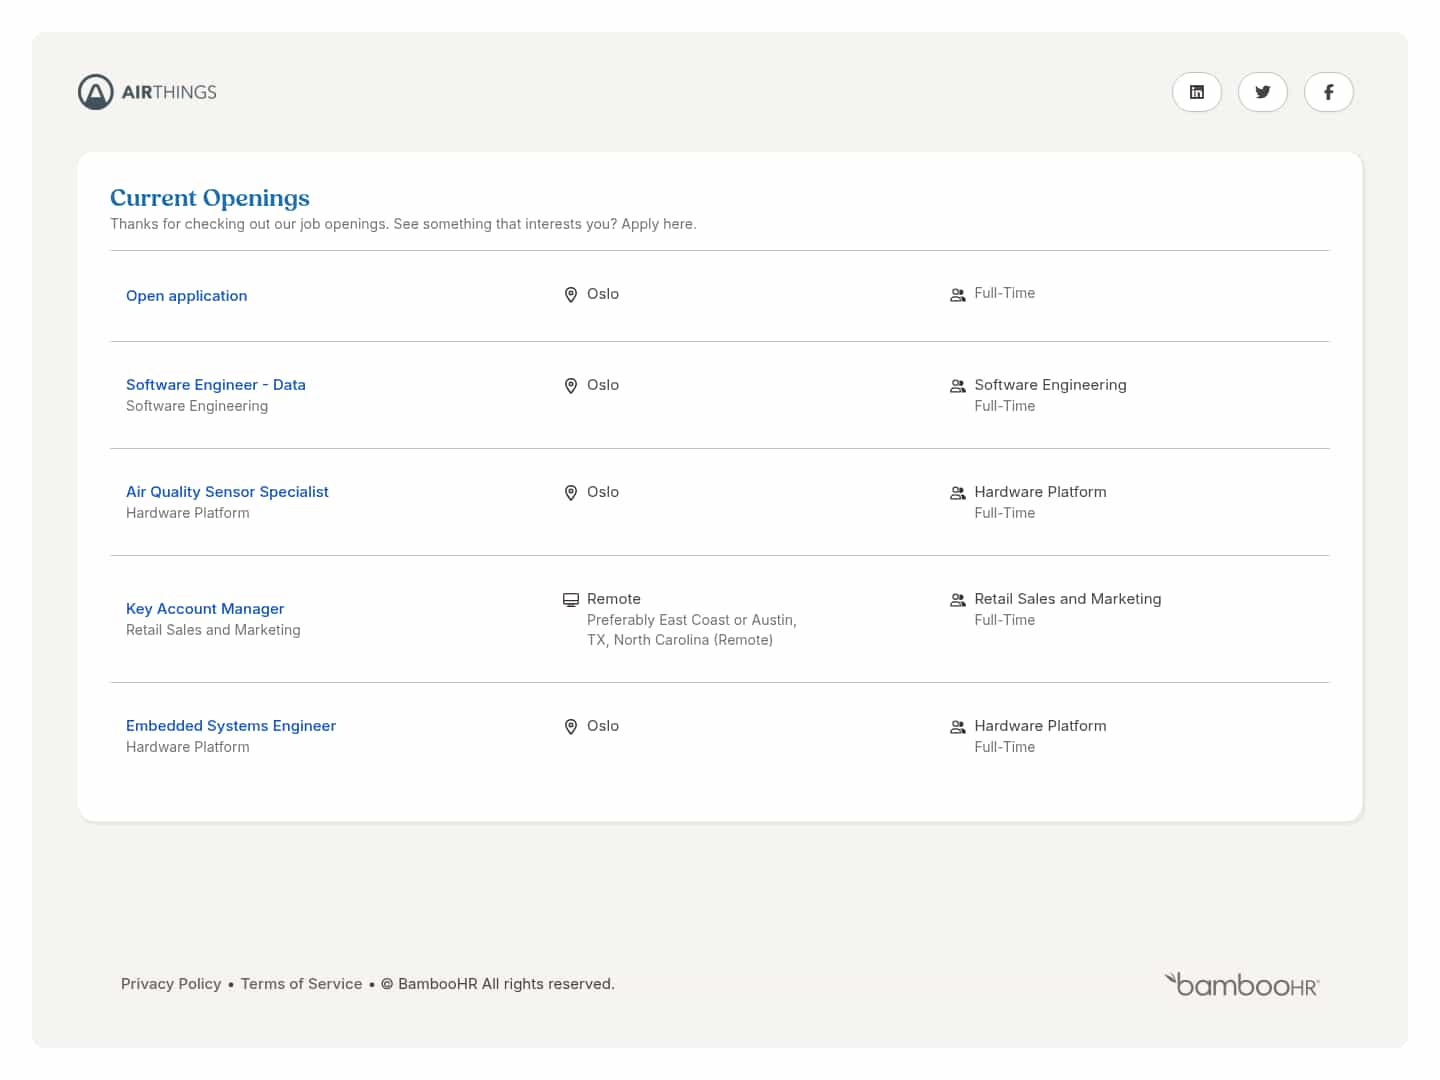This screenshot has width=1440, height=1080.
Task: Click the Oslo location for Air Quality Sensor Specialist
Action: 603,492
